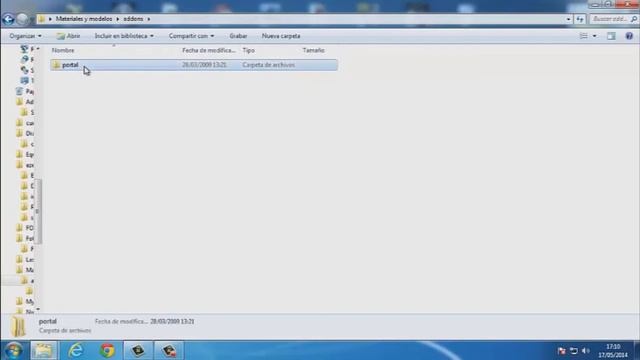Open view options dropdown arrow
The height and width of the screenshot is (360, 640).
(594, 36)
